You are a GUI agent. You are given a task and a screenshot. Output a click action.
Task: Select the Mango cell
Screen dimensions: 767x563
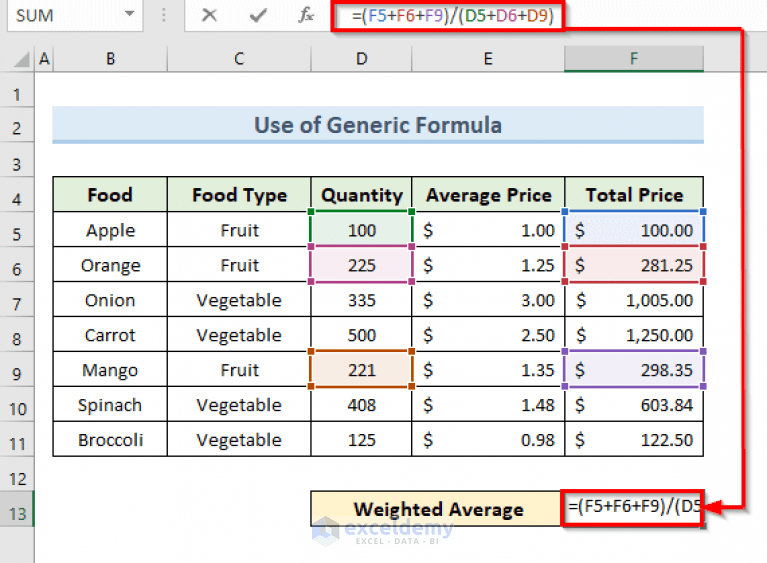tap(110, 369)
